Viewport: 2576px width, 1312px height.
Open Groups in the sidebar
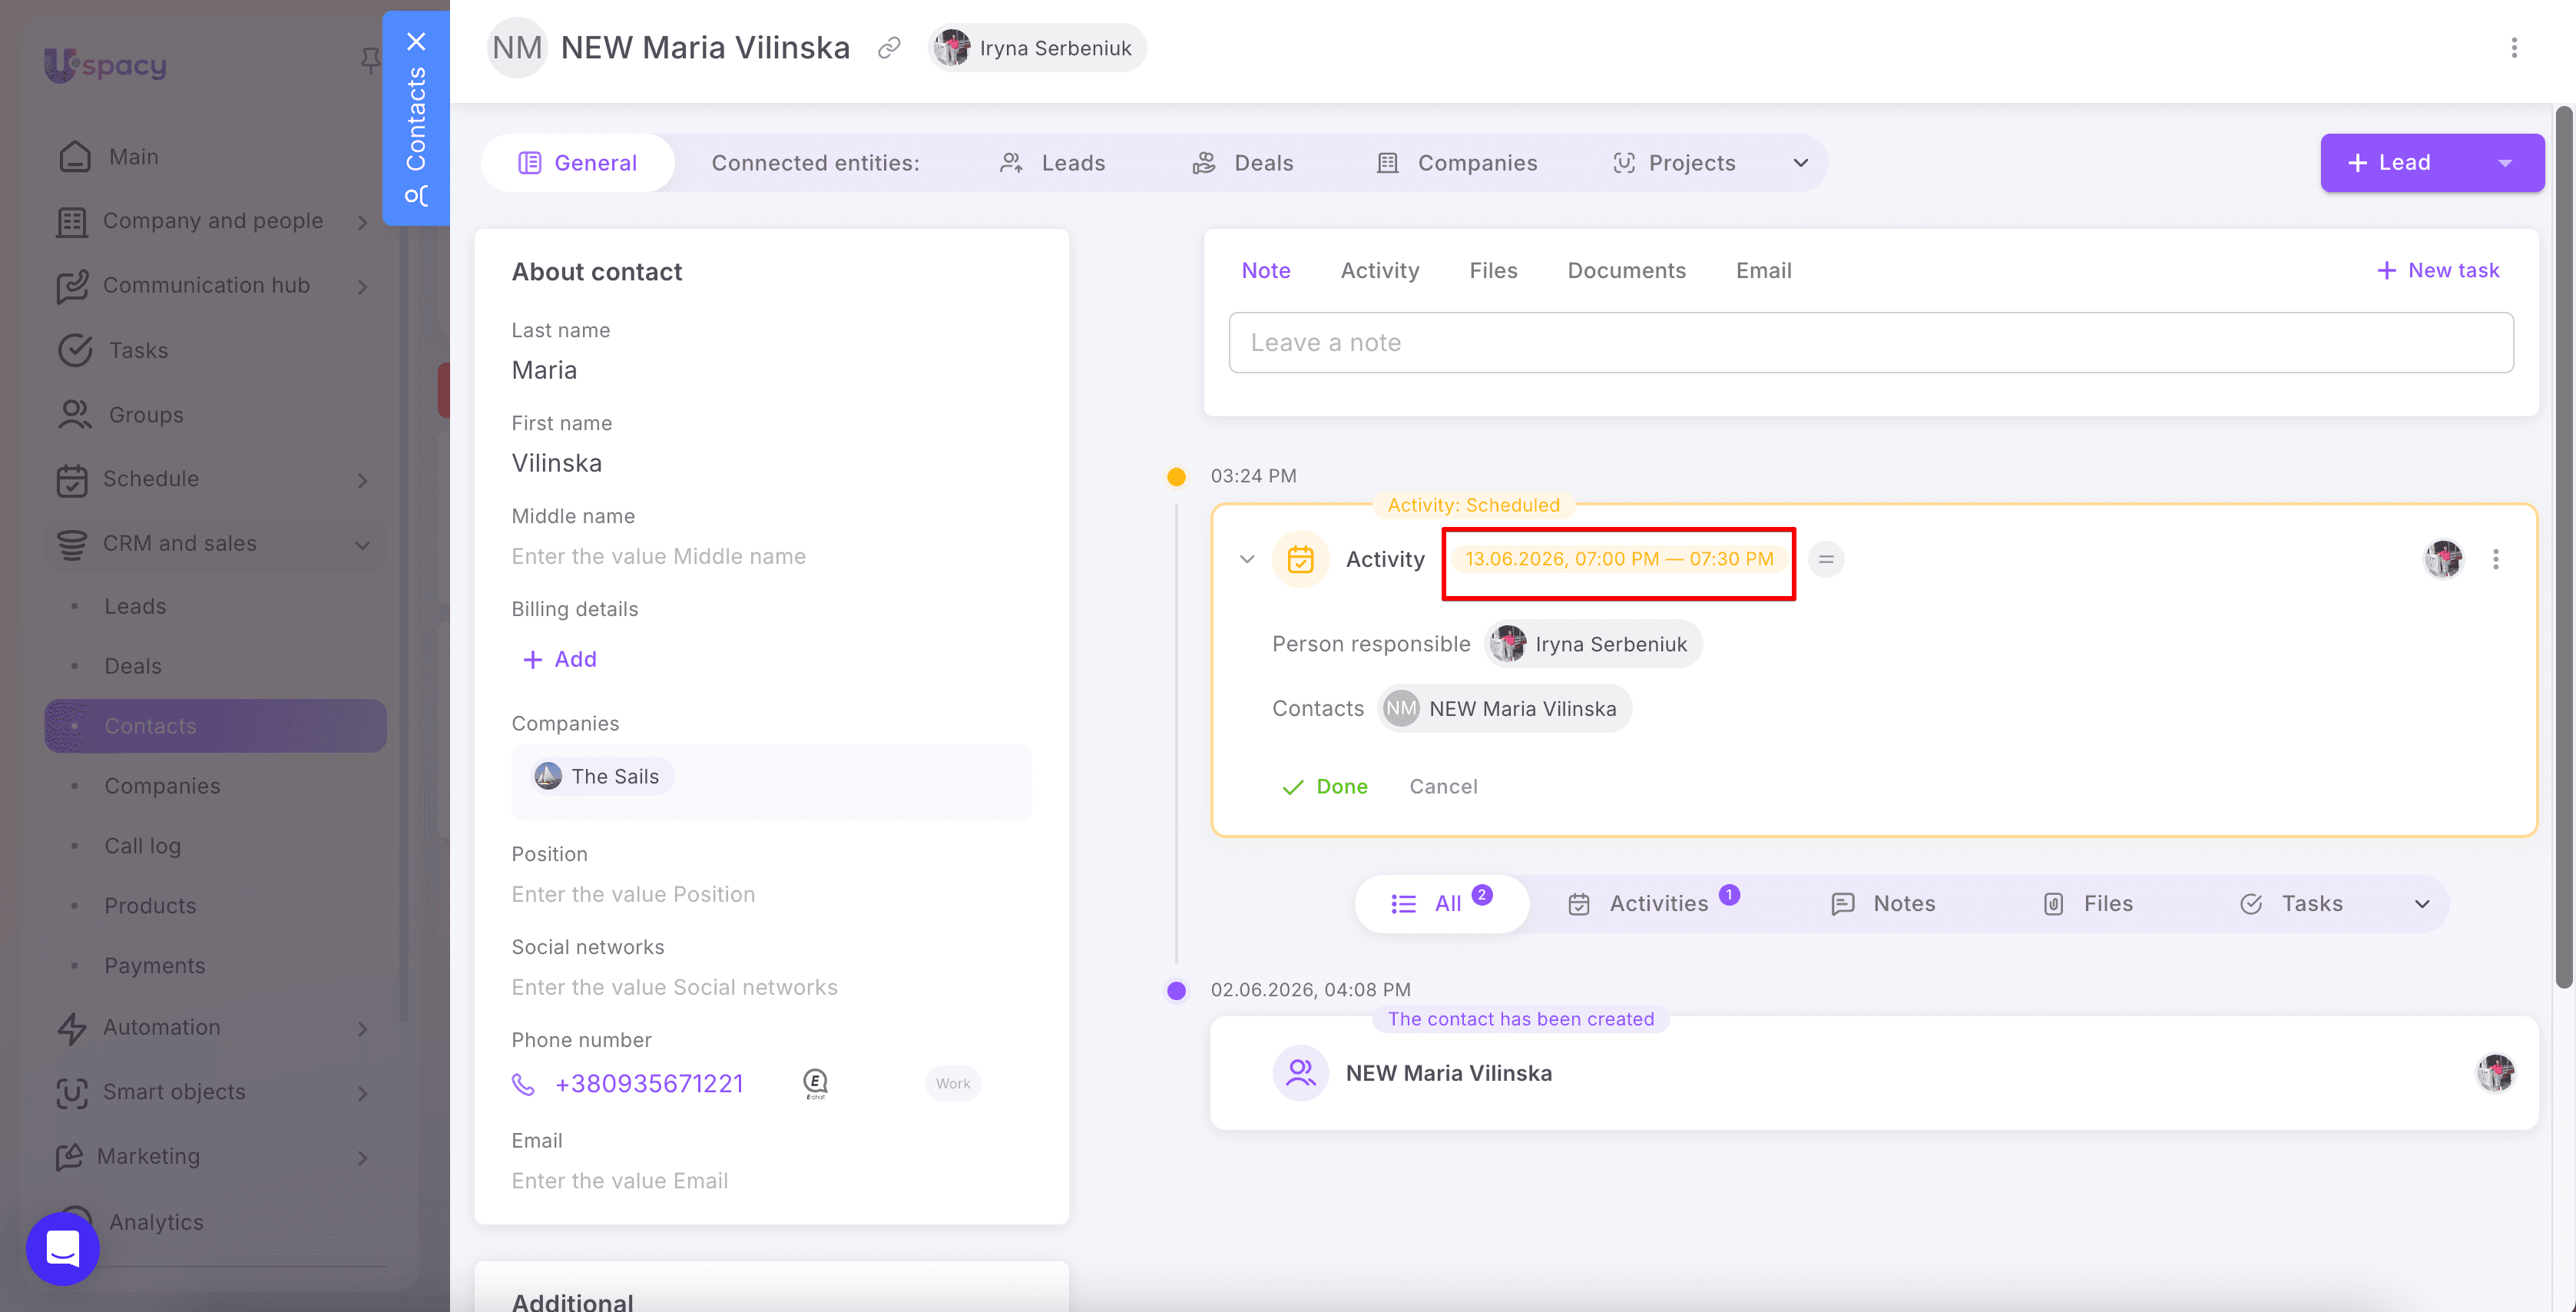(x=146, y=414)
